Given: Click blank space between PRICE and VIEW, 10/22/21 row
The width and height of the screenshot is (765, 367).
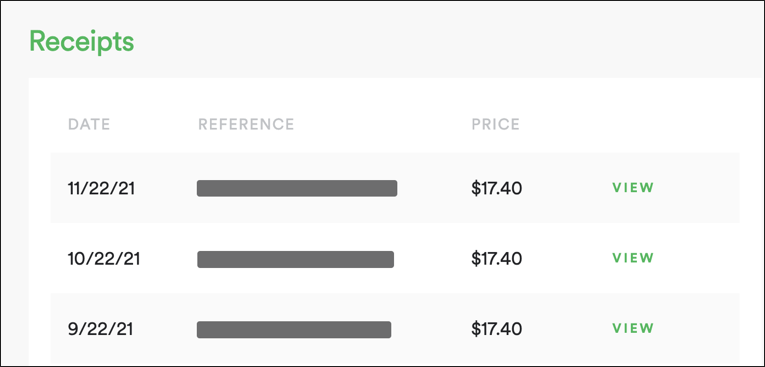Looking at the screenshot, I should click(567, 259).
